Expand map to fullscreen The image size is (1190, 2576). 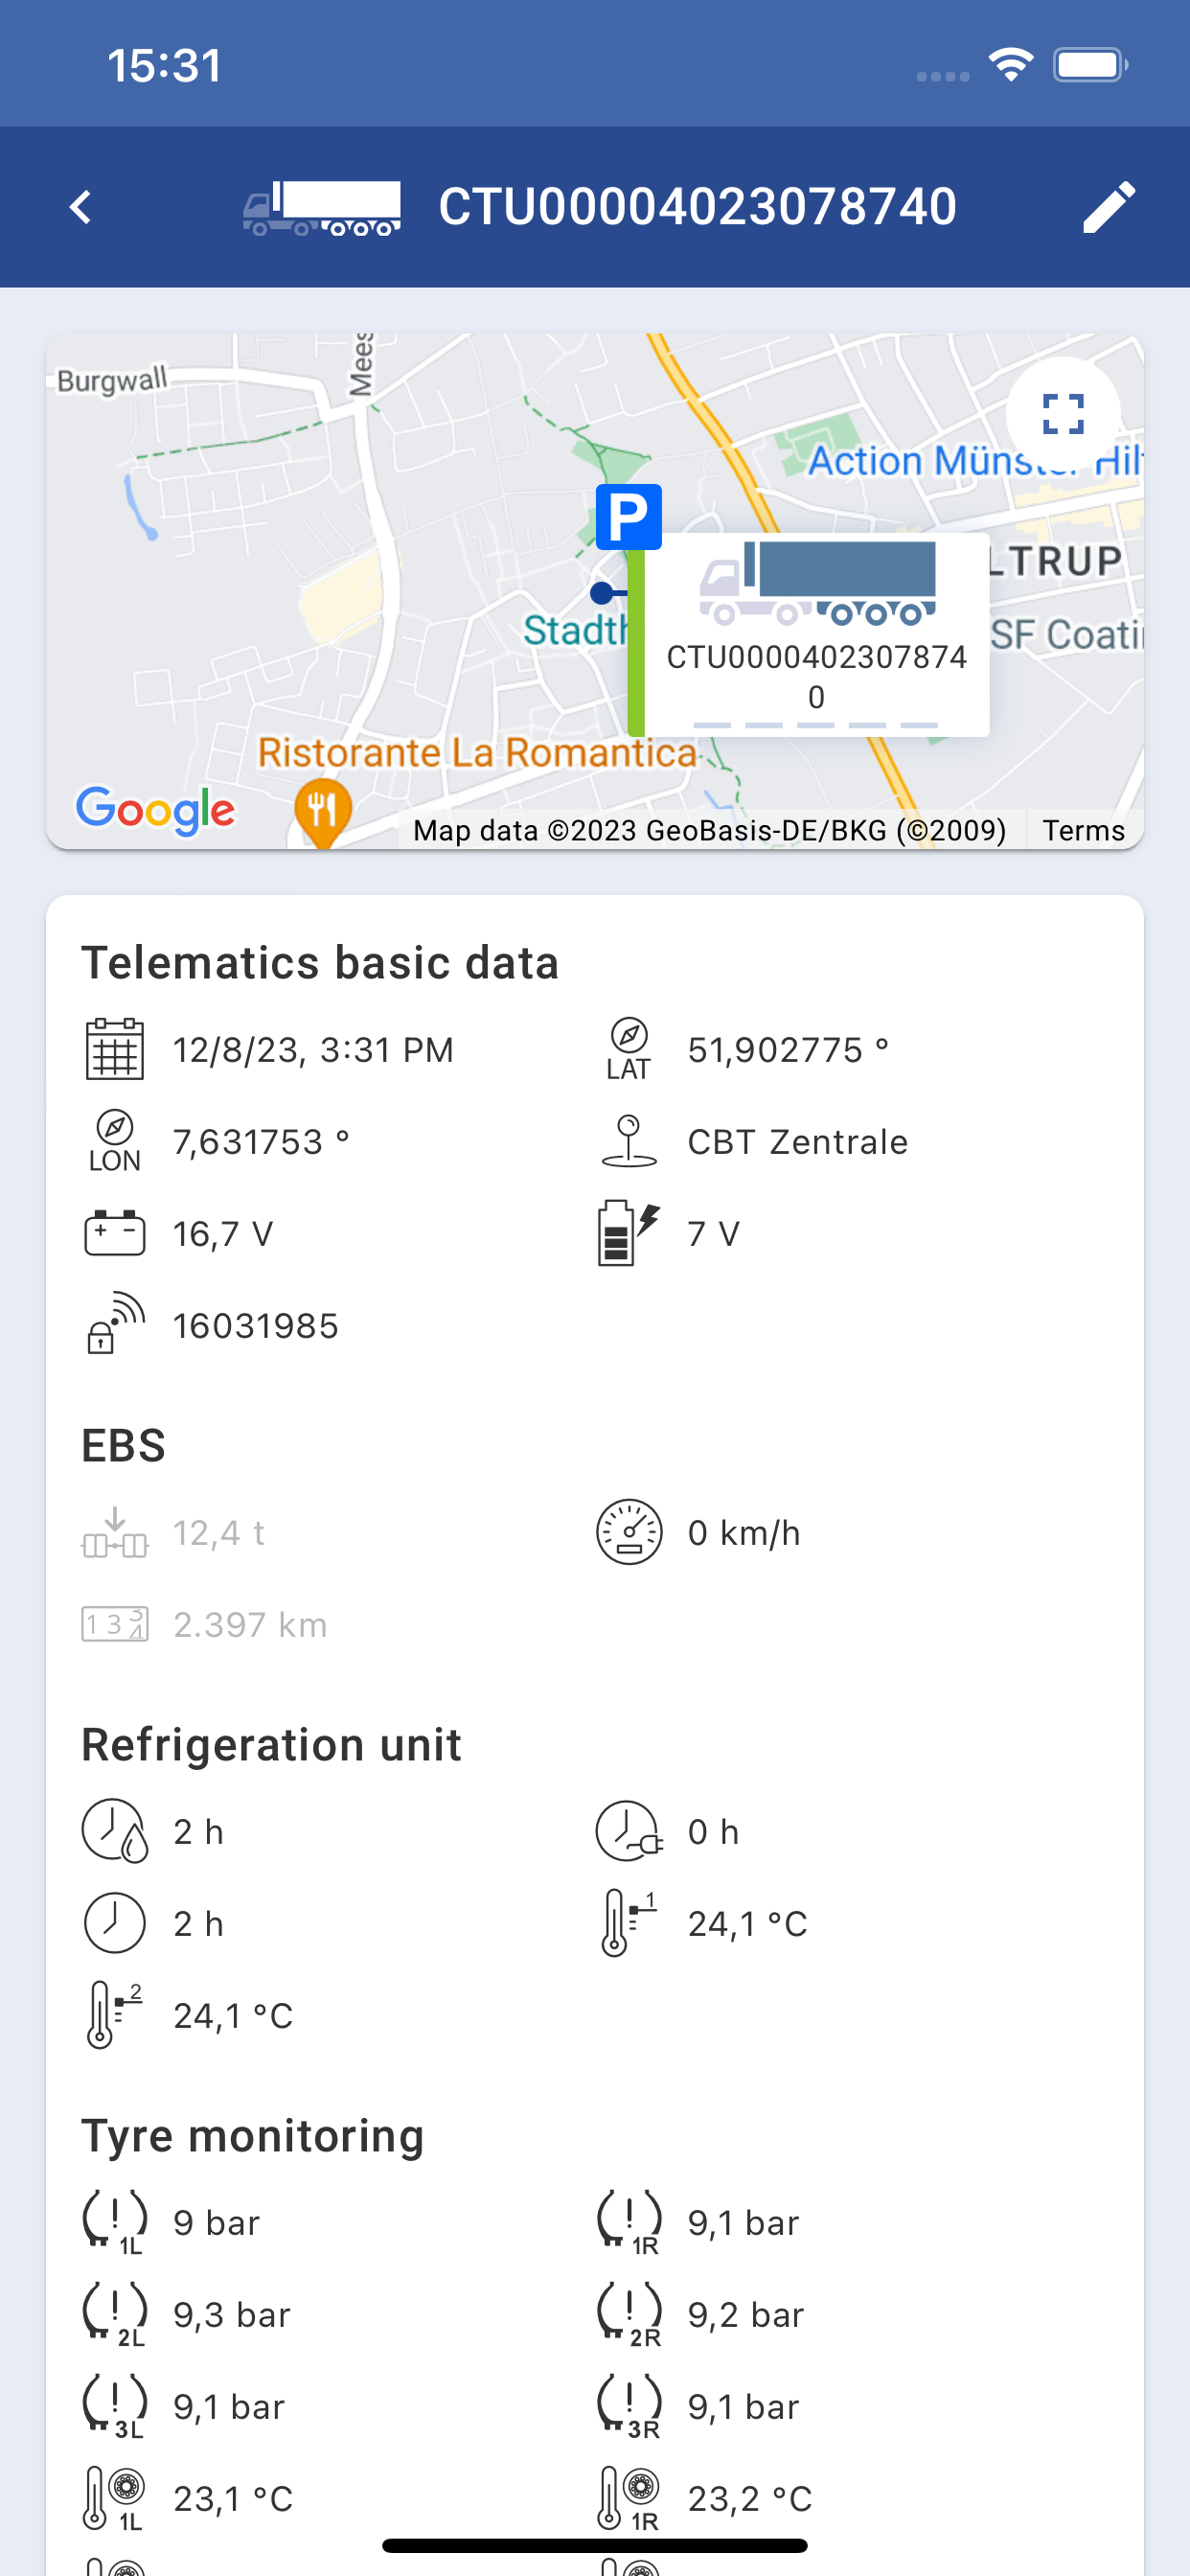click(1063, 414)
